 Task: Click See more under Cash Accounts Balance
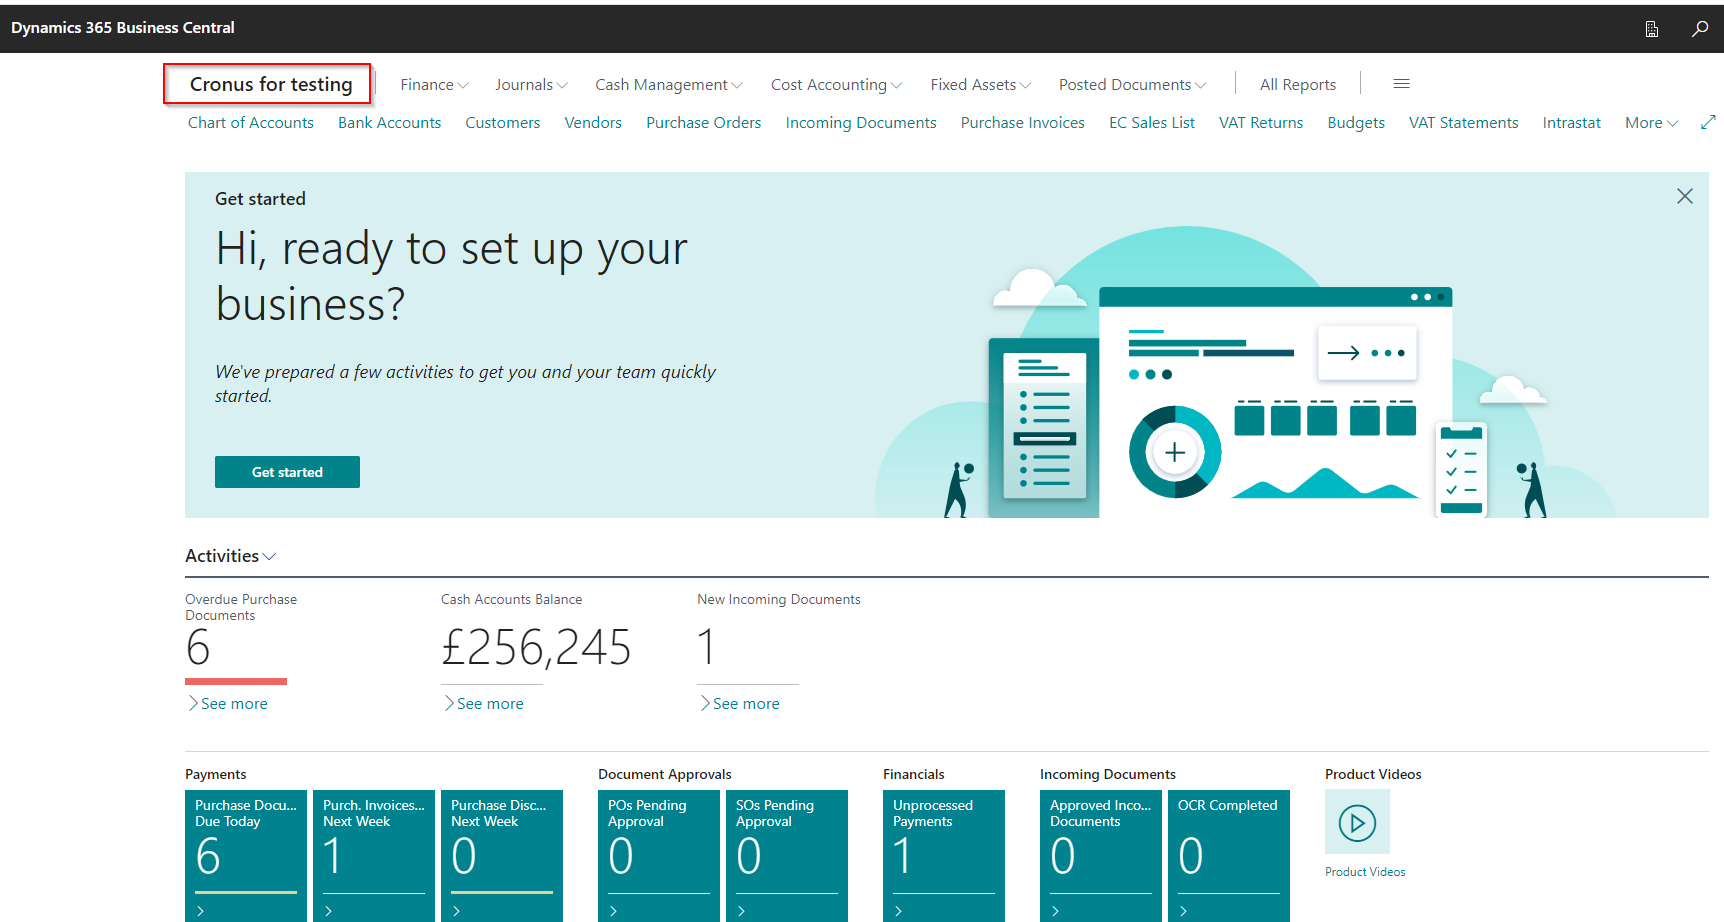pyautogui.click(x=483, y=704)
